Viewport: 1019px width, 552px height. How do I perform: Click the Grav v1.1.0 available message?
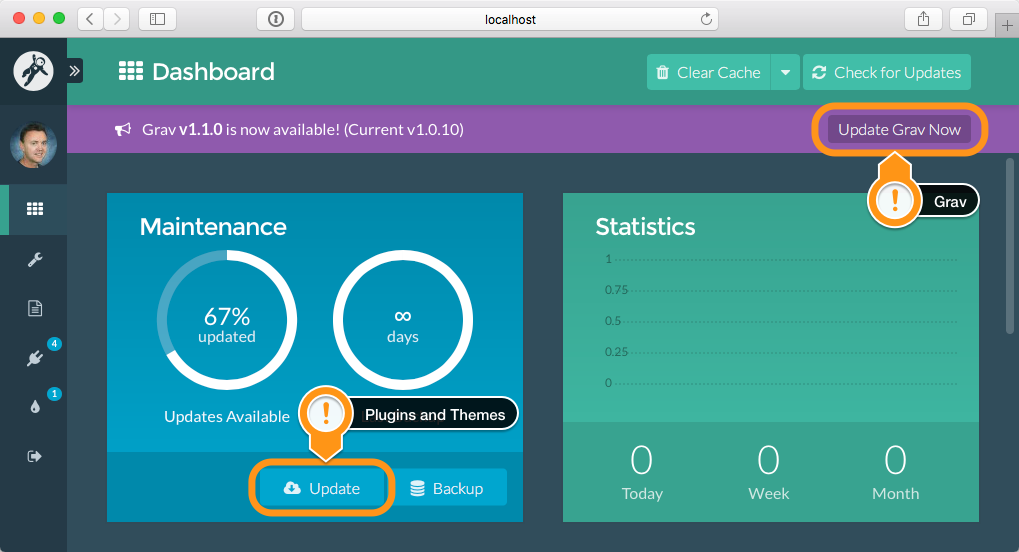point(303,129)
